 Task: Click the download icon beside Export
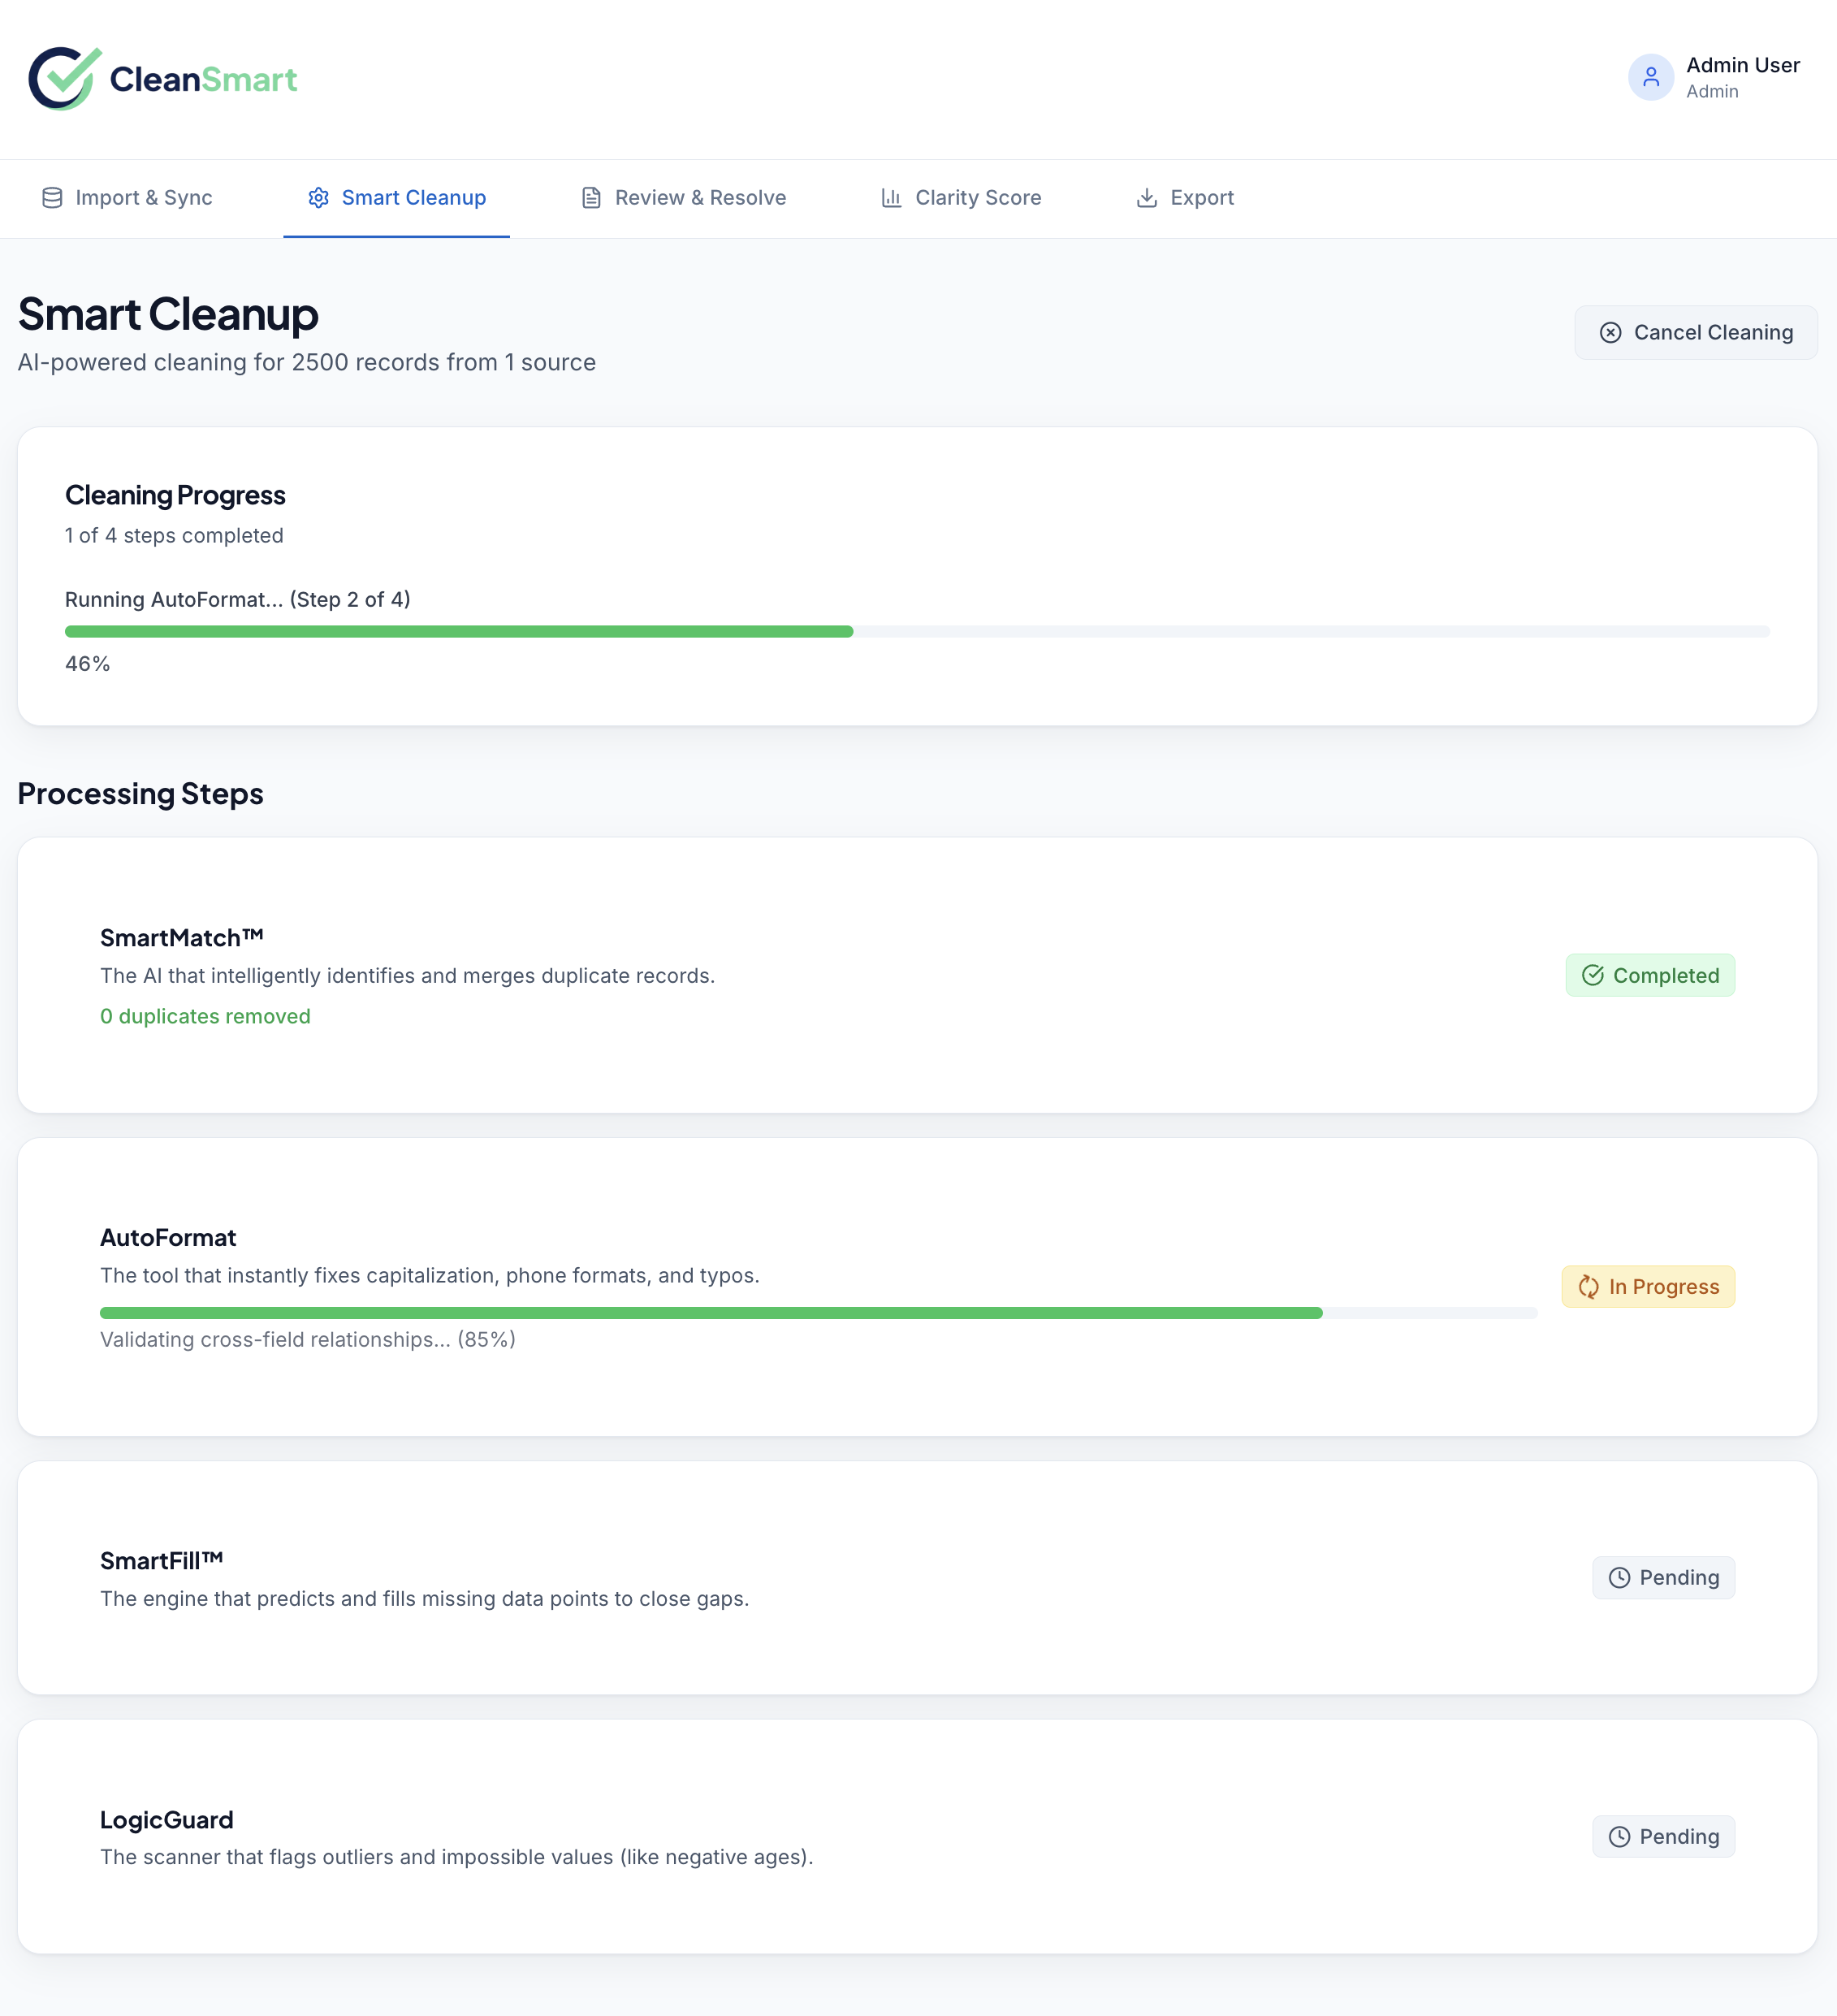[1147, 198]
